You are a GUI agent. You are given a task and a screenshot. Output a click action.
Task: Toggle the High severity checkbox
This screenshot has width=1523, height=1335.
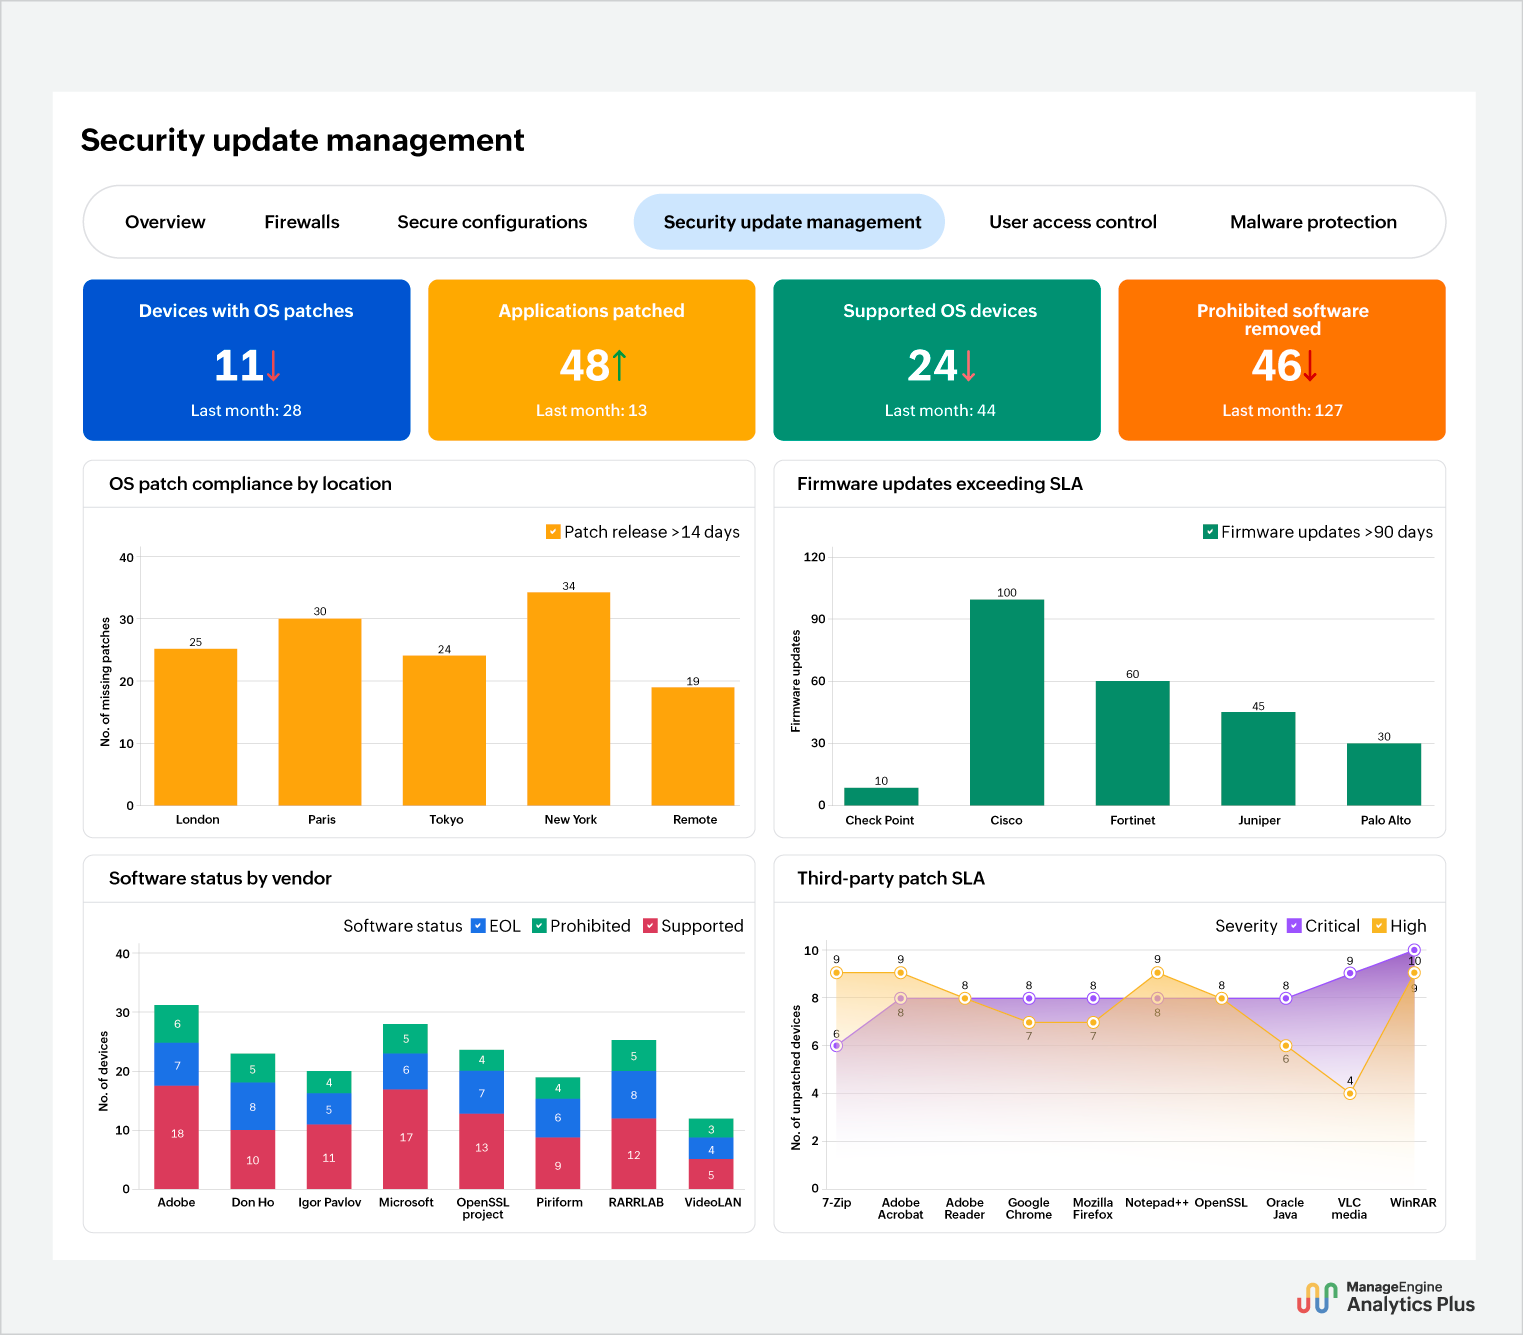click(x=1379, y=926)
